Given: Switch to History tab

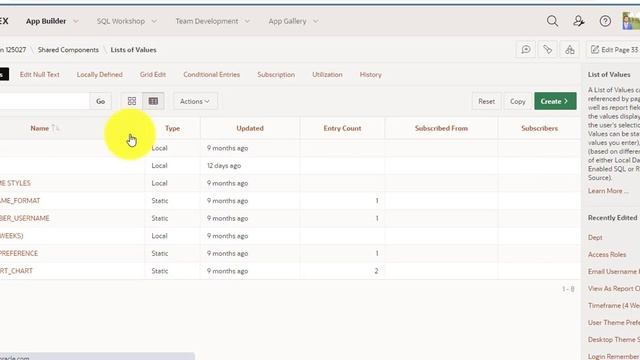Looking at the screenshot, I should 371,75.
